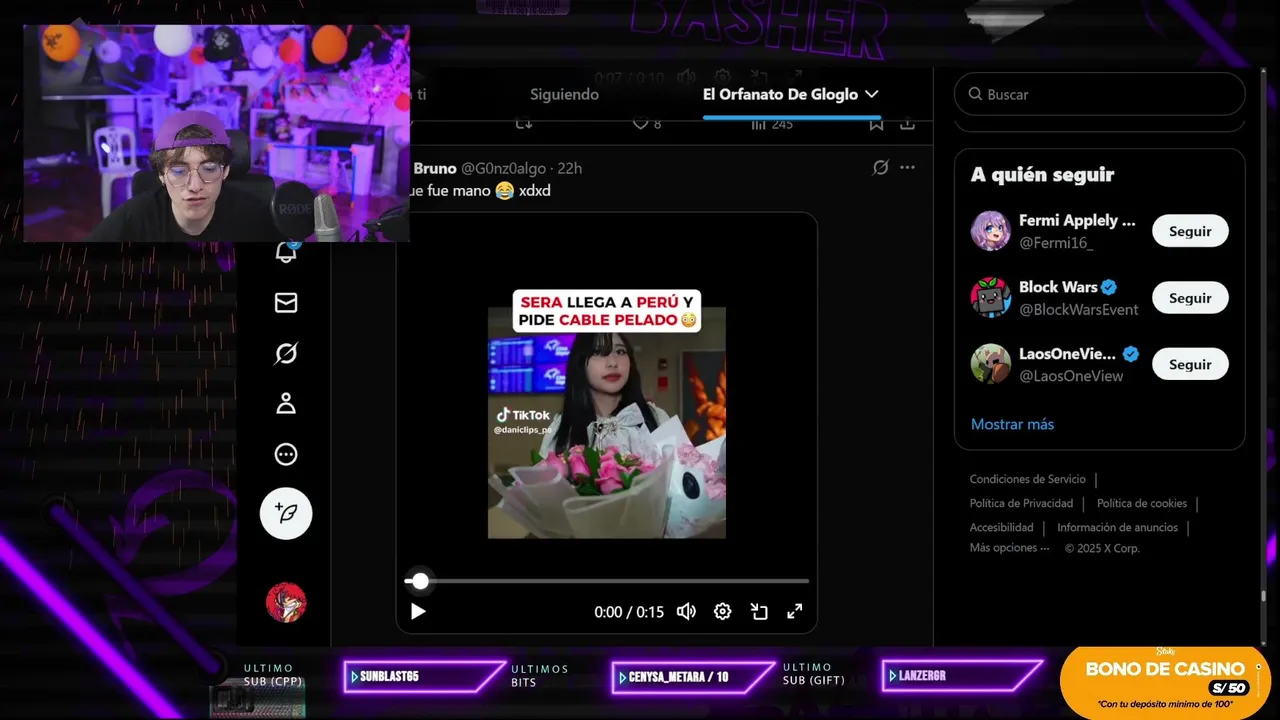Expand video to fullscreen
Viewport: 1280px width, 720px height.
795,611
